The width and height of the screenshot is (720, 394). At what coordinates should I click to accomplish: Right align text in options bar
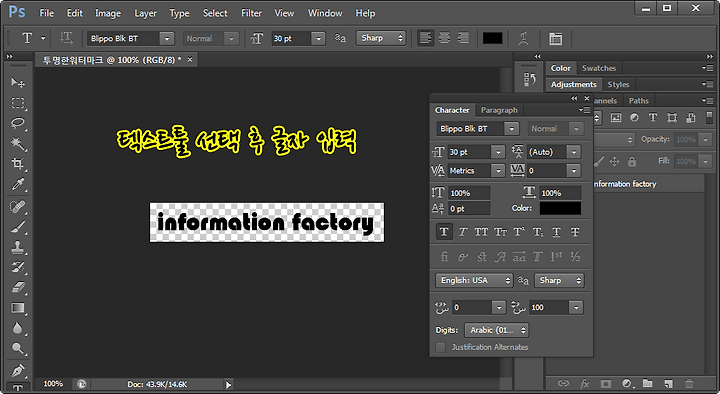pyautogui.click(x=463, y=38)
